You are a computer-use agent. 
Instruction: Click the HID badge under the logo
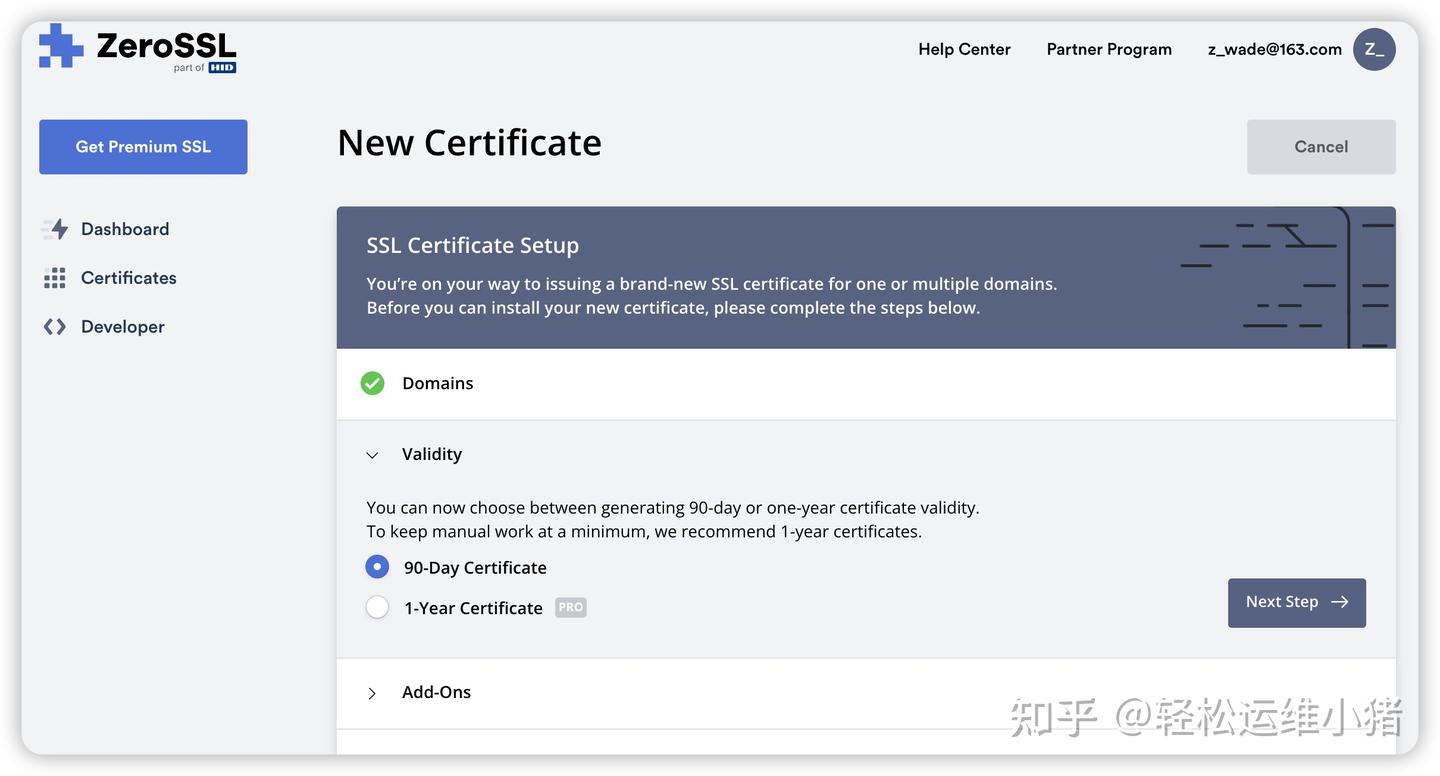(x=222, y=68)
